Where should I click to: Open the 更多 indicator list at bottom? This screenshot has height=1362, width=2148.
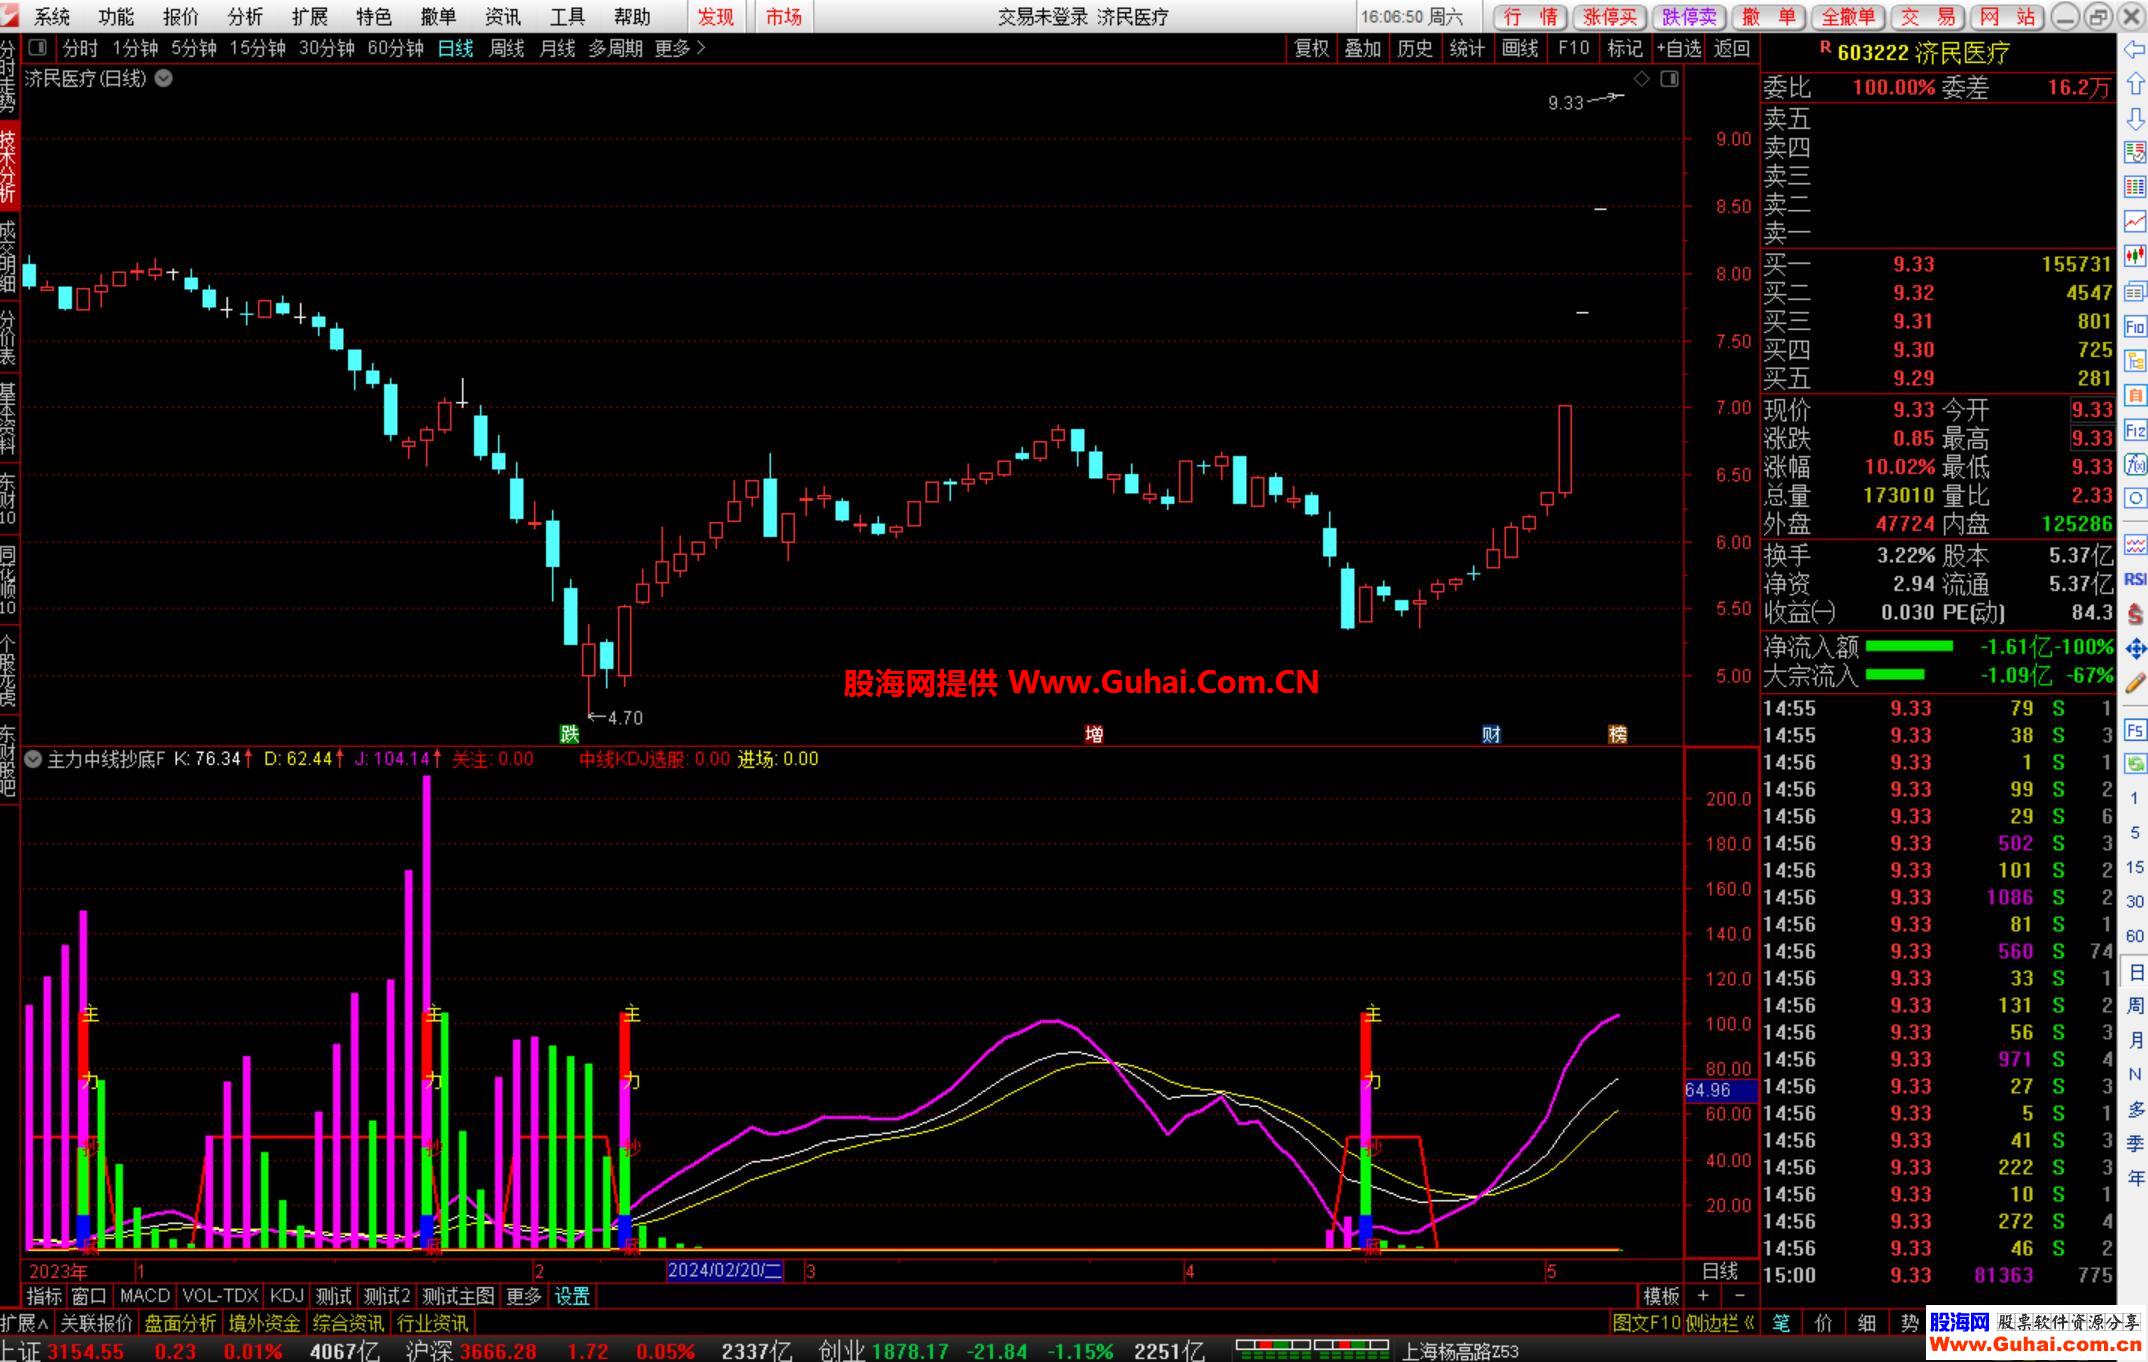point(523,1296)
